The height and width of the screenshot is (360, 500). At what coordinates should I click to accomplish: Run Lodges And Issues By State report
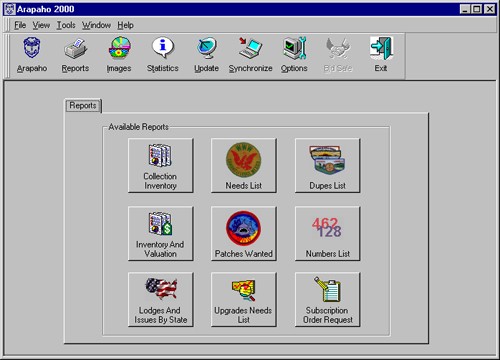tap(160, 299)
